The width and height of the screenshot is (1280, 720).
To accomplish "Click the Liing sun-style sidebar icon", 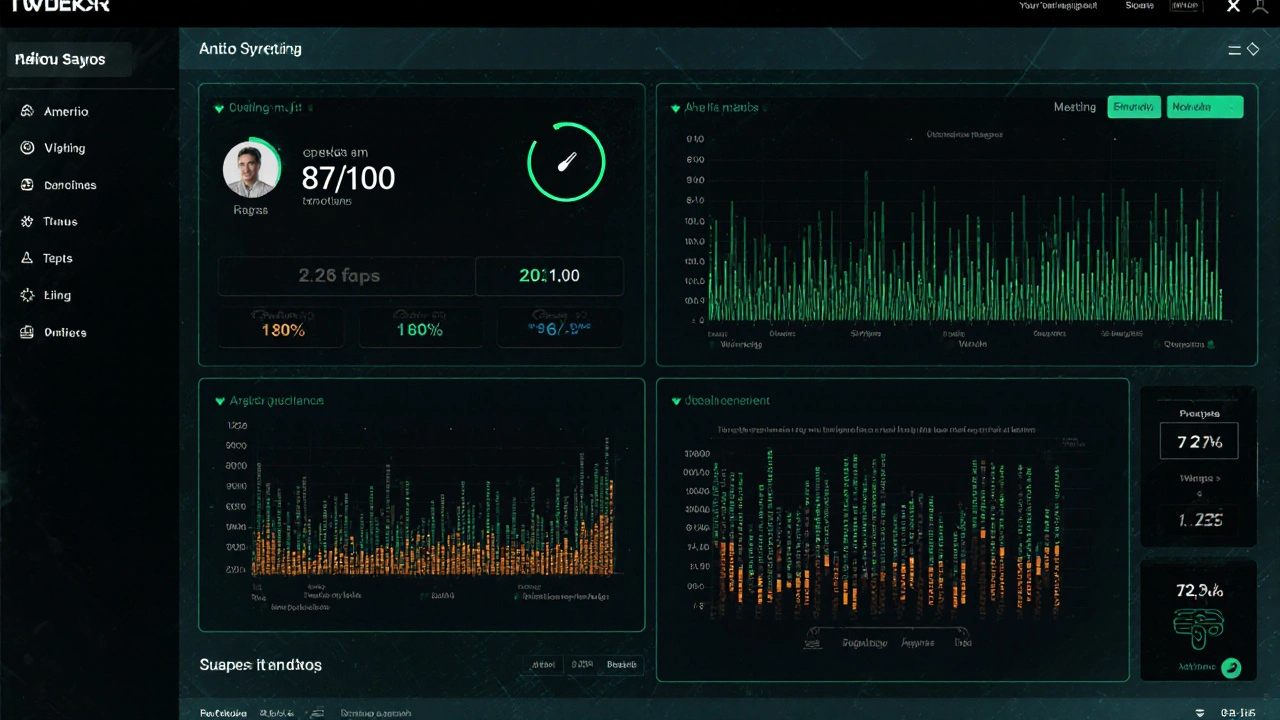I will pos(27,295).
